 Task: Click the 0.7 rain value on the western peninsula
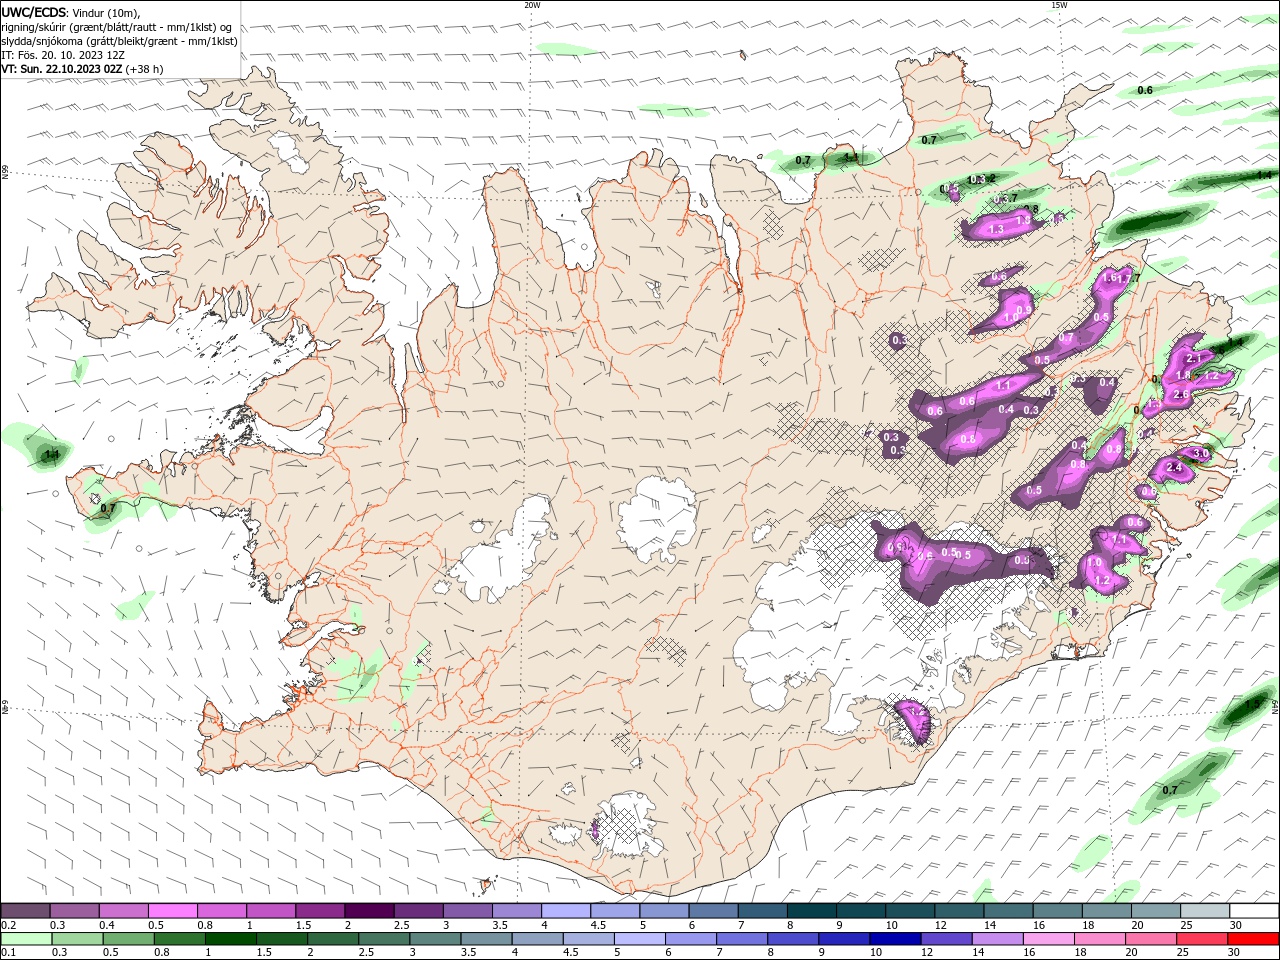click(108, 509)
